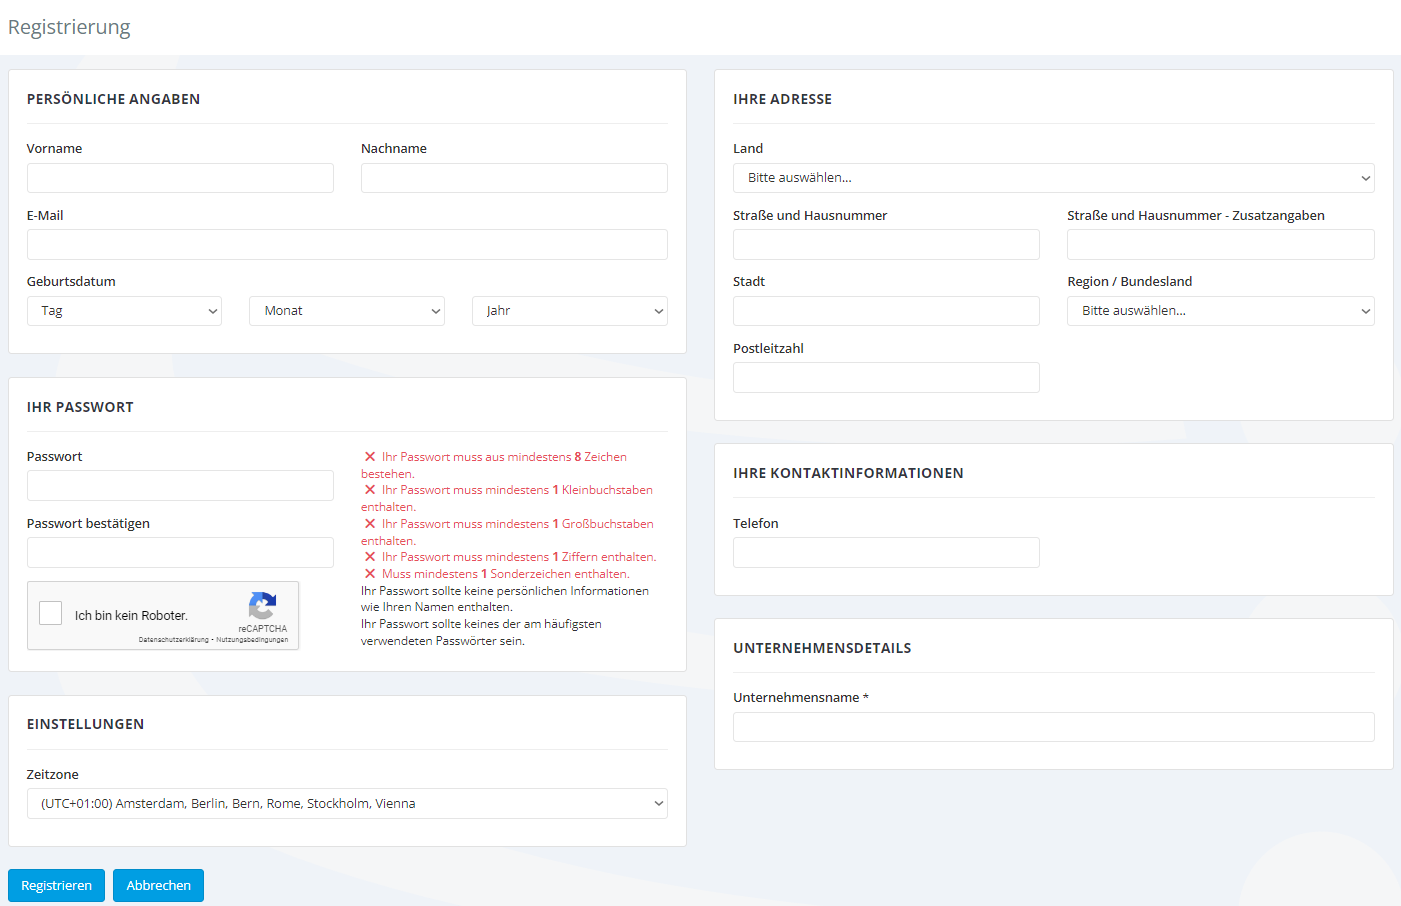Focus the Passwort bestätigen field
Screen dimensions: 1401x906
pos(180,553)
